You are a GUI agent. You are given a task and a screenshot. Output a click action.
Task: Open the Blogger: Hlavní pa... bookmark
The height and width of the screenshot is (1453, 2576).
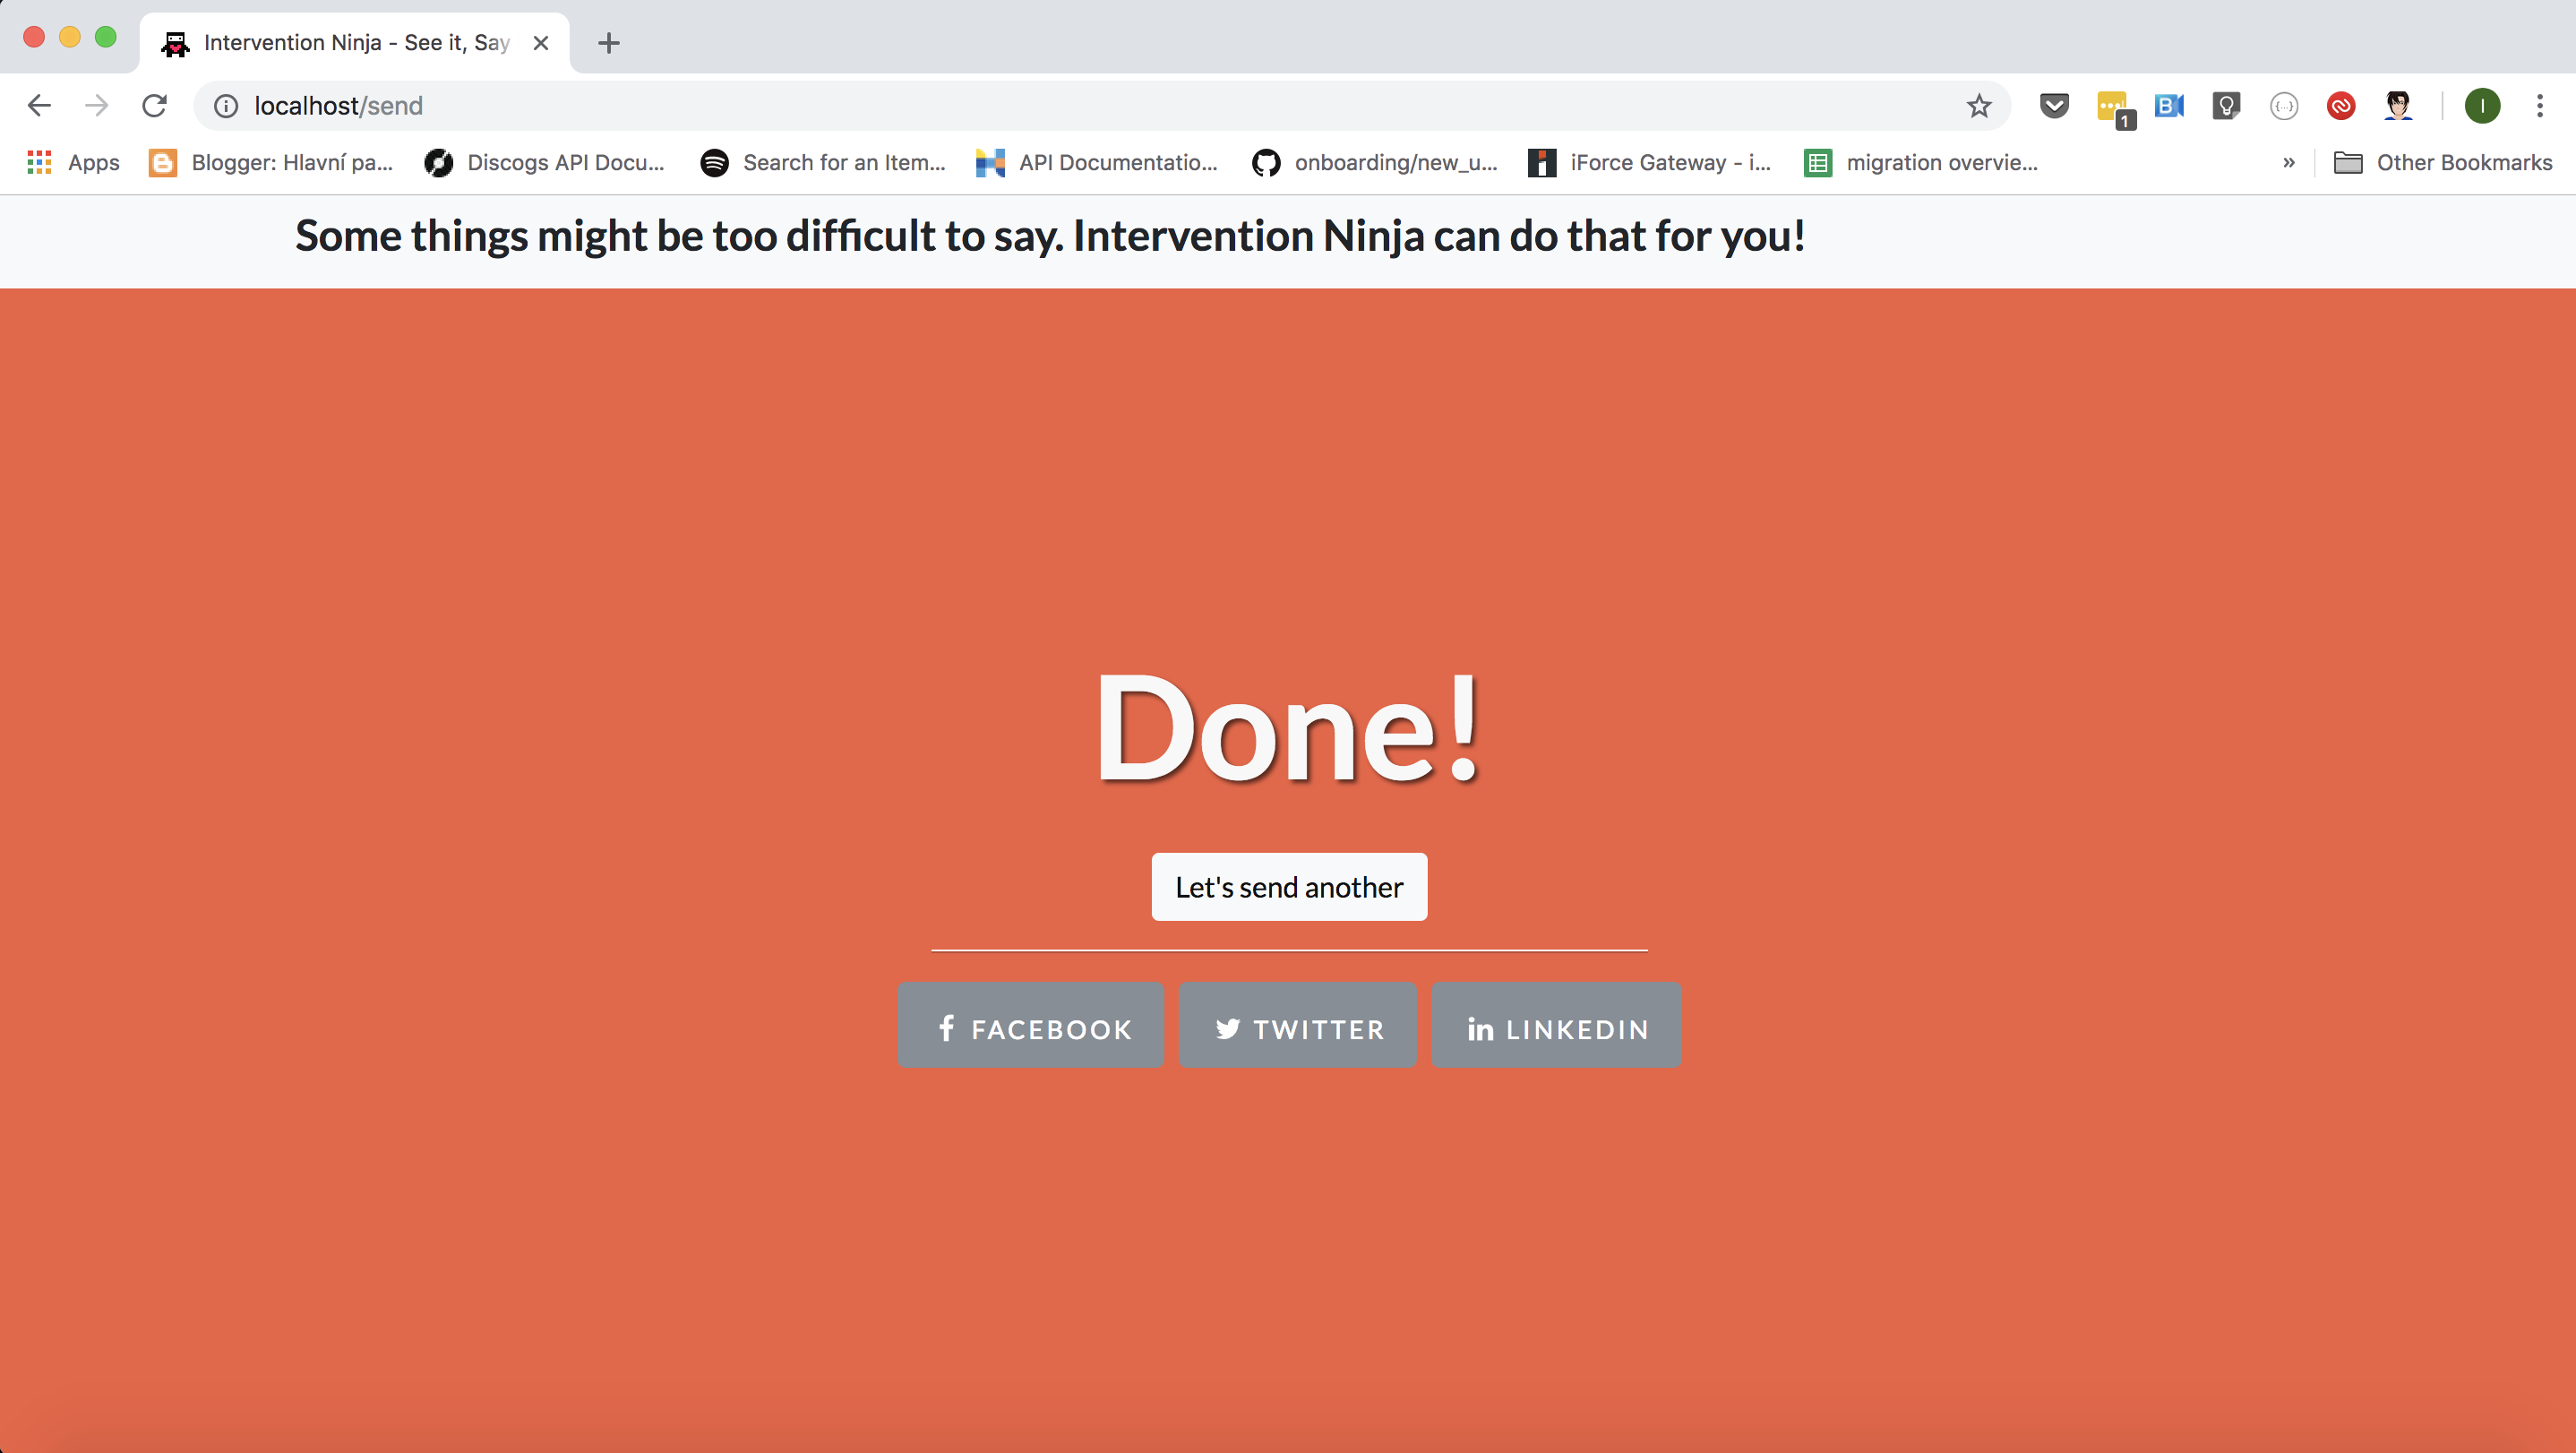point(270,162)
